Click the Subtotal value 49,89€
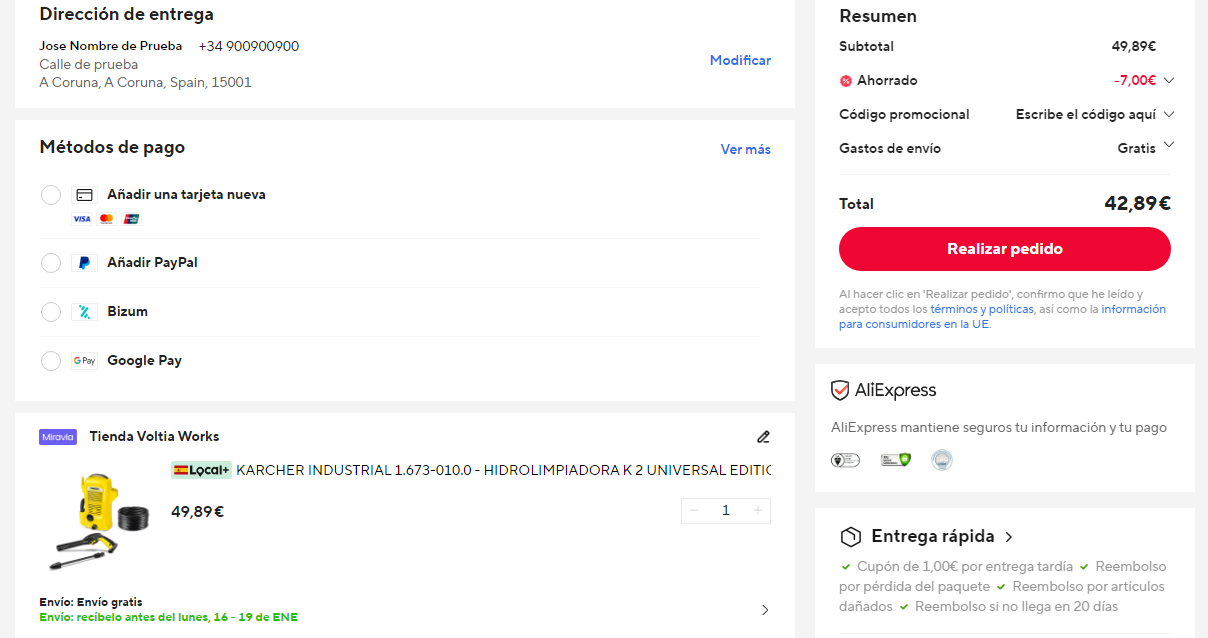The width and height of the screenshot is (1208, 638). 1134,47
